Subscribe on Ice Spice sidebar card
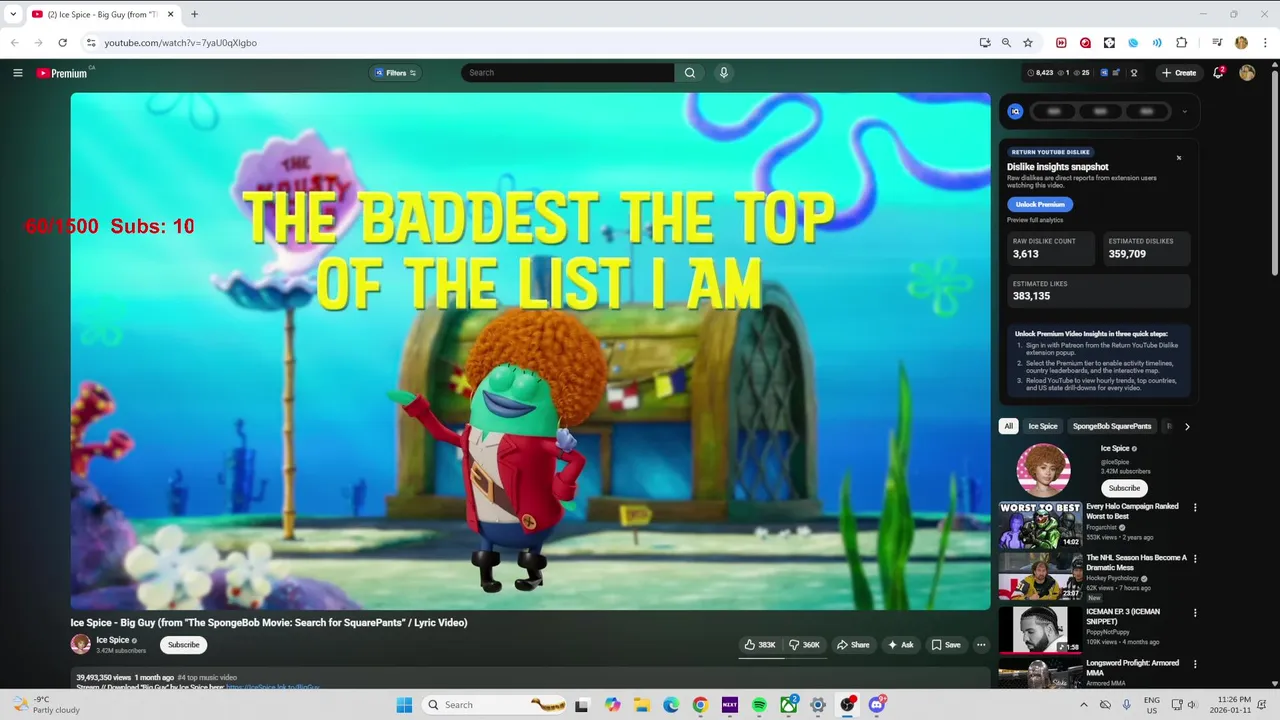This screenshot has height=720, width=1280. [x=1124, y=488]
